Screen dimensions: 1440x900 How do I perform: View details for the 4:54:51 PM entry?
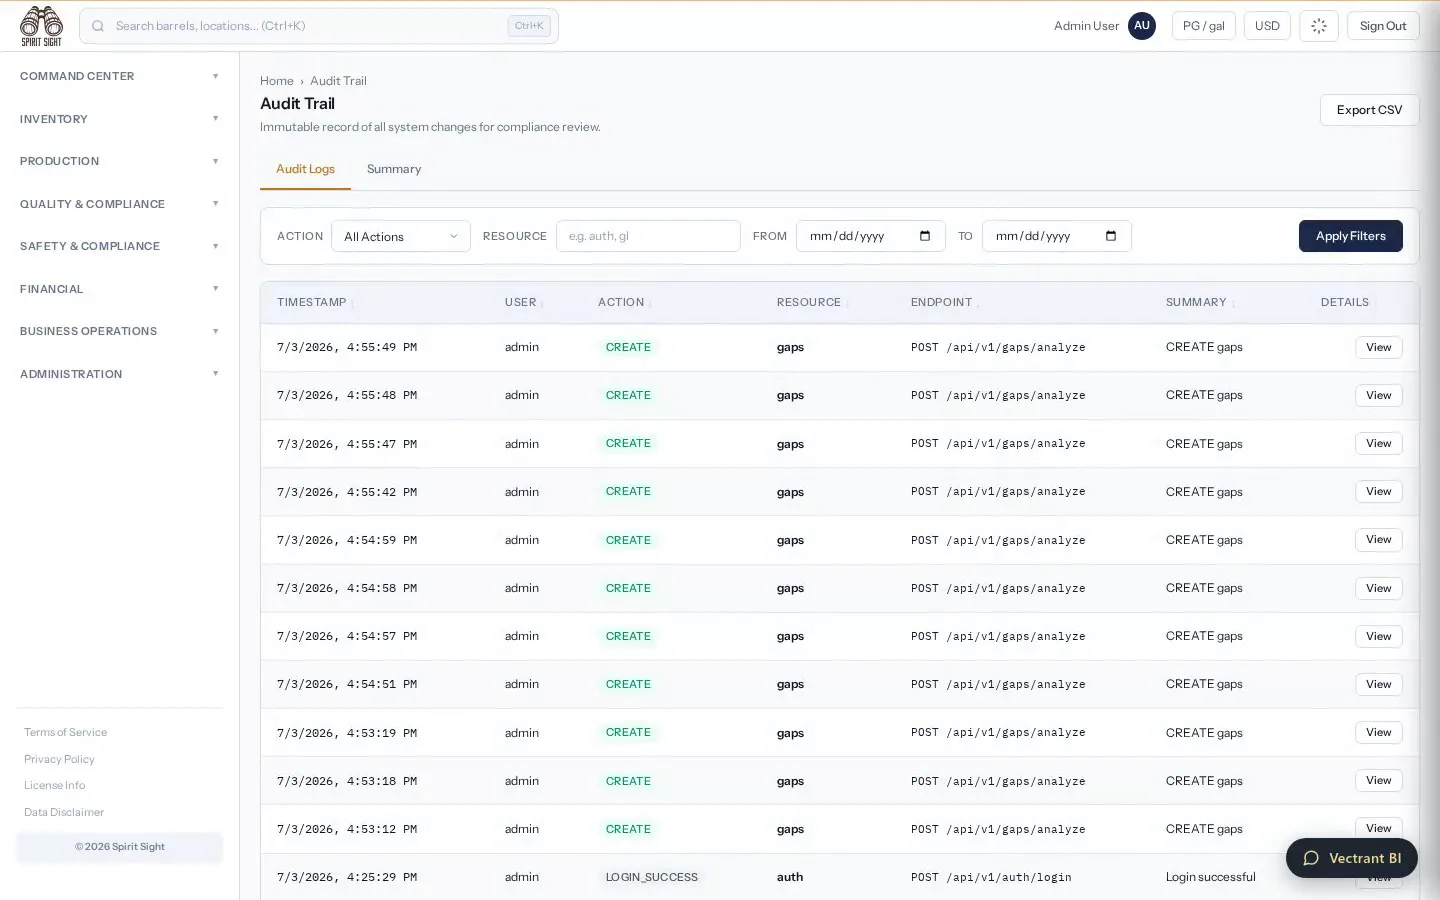click(x=1378, y=684)
